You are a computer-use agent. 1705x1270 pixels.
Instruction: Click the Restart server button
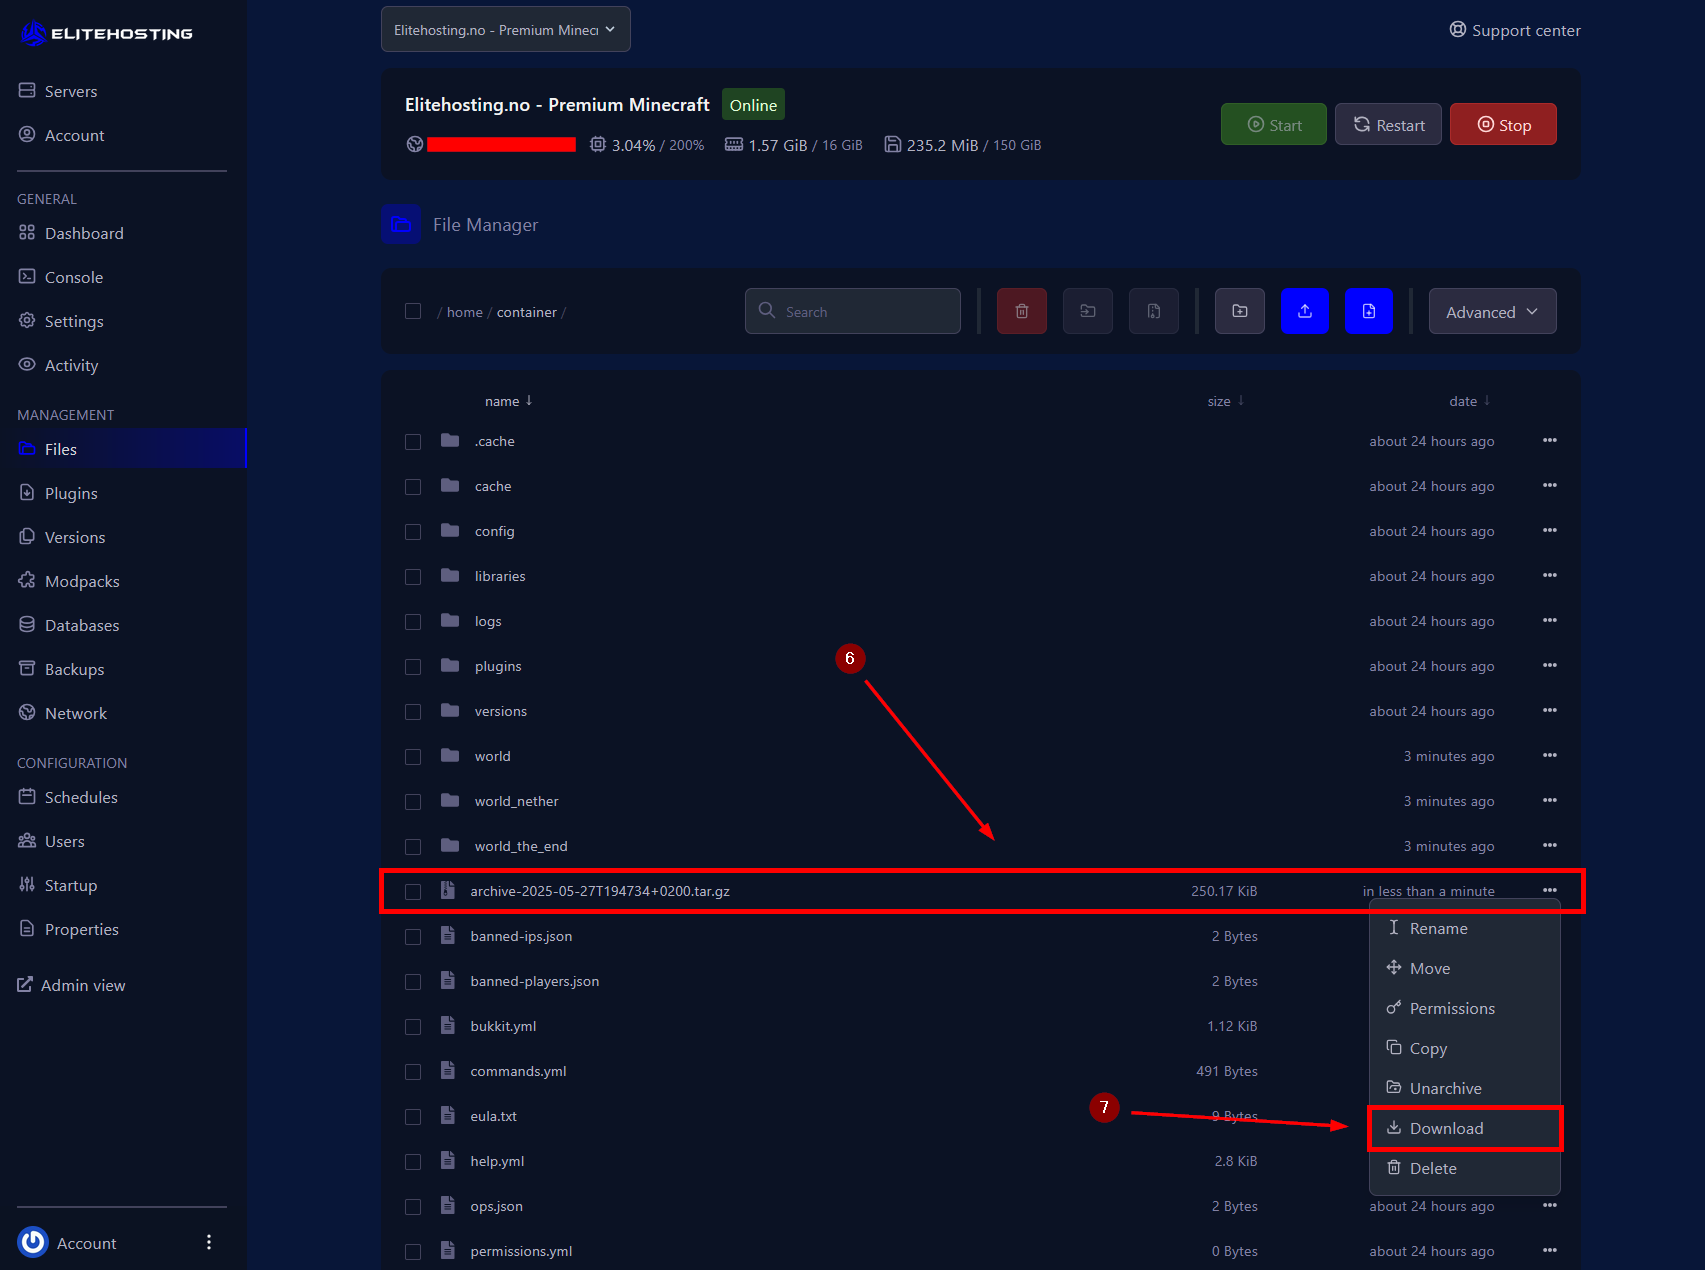(x=1388, y=124)
